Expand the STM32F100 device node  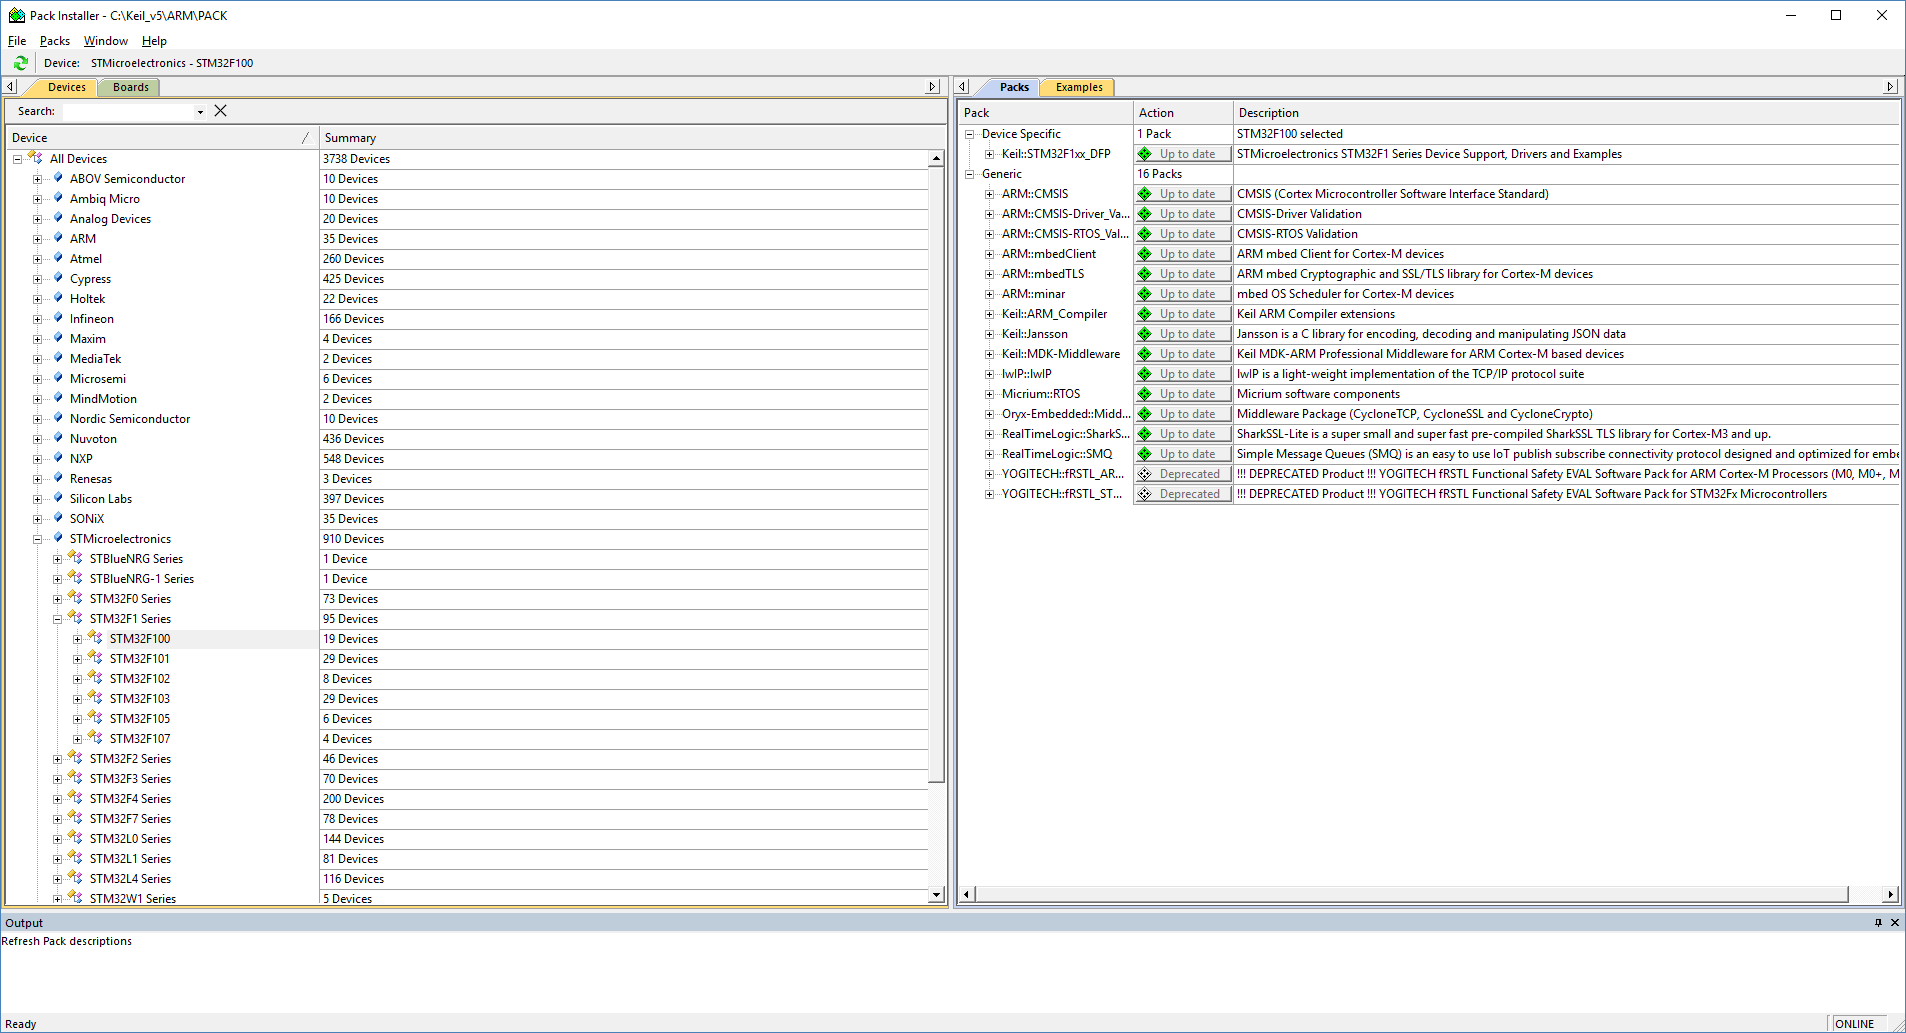coord(78,639)
